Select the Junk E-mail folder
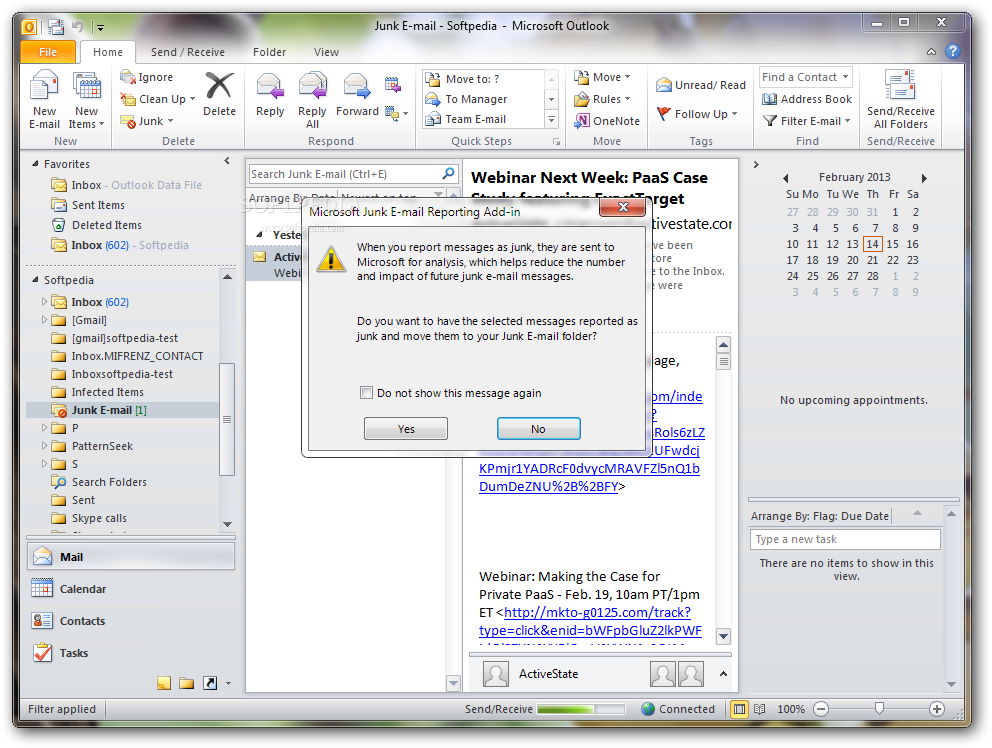Viewport: 992px width, 748px height. (122, 410)
